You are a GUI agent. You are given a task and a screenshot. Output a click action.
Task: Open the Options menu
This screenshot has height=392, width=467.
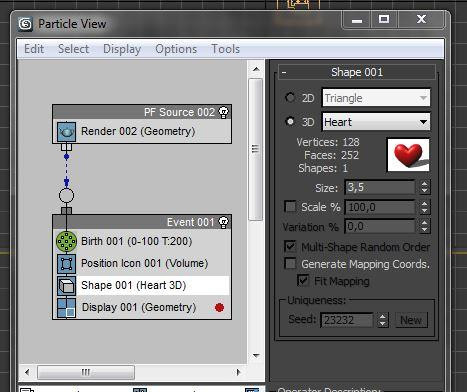176,49
